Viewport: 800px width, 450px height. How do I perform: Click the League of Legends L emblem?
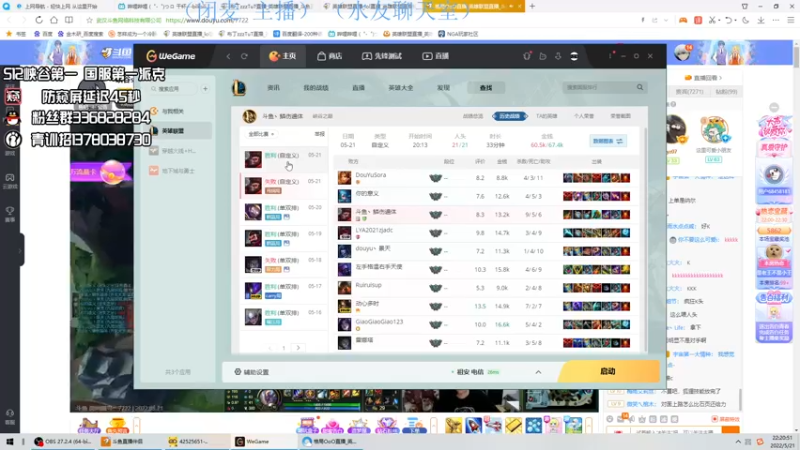[239, 88]
